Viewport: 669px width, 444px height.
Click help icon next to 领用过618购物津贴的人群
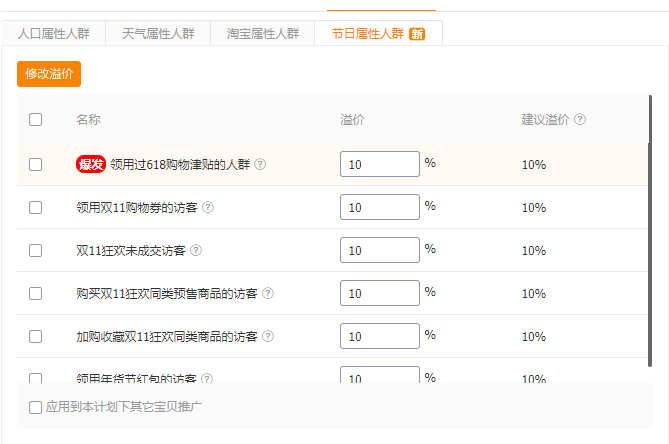(260, 165)
